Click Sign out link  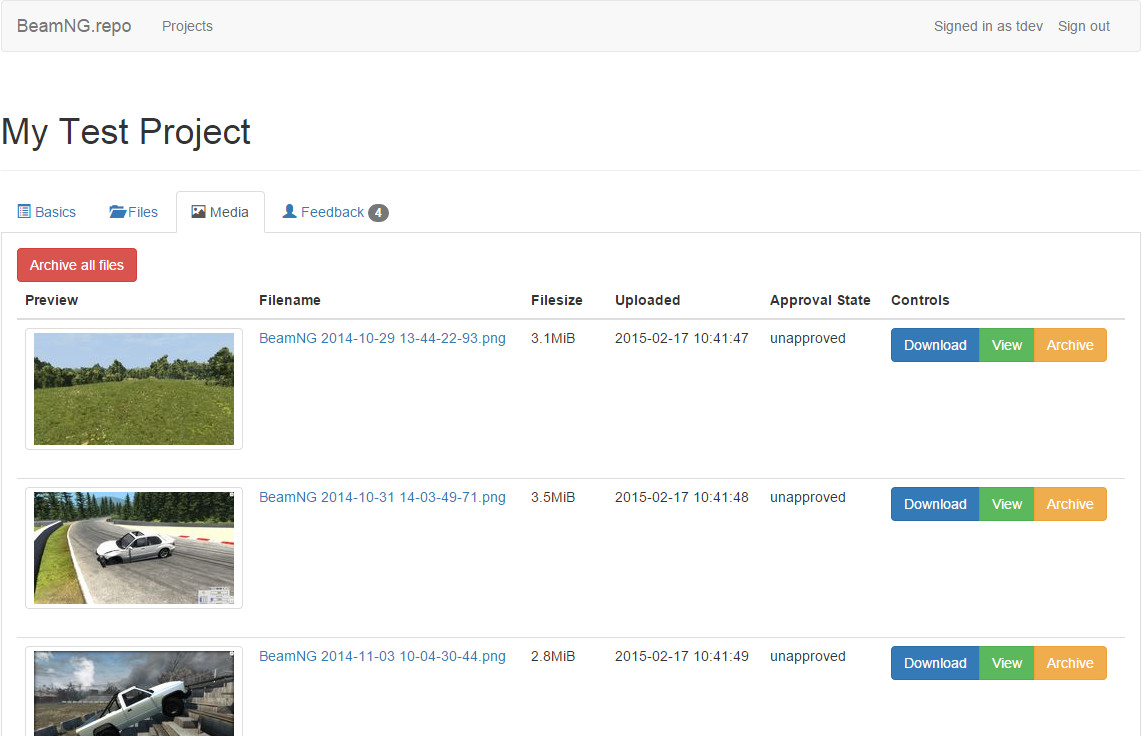[1084, 26]
